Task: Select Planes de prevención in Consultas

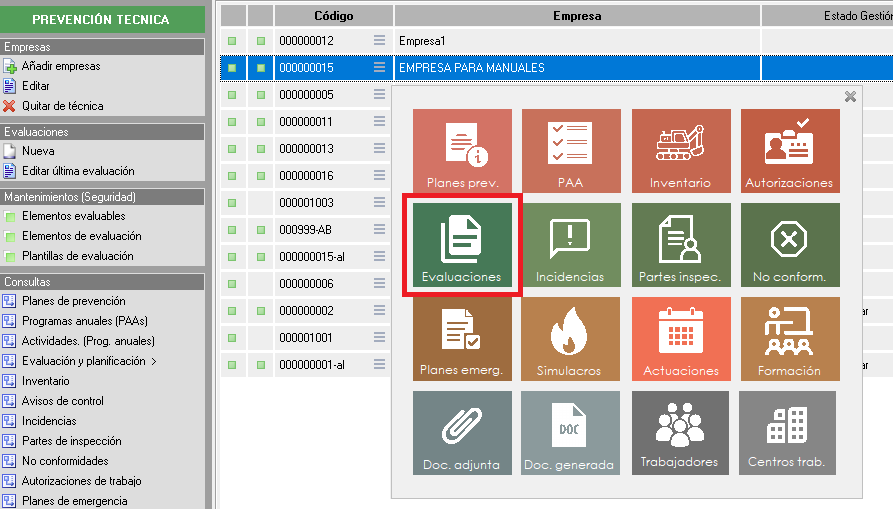Action: [73, 301]
